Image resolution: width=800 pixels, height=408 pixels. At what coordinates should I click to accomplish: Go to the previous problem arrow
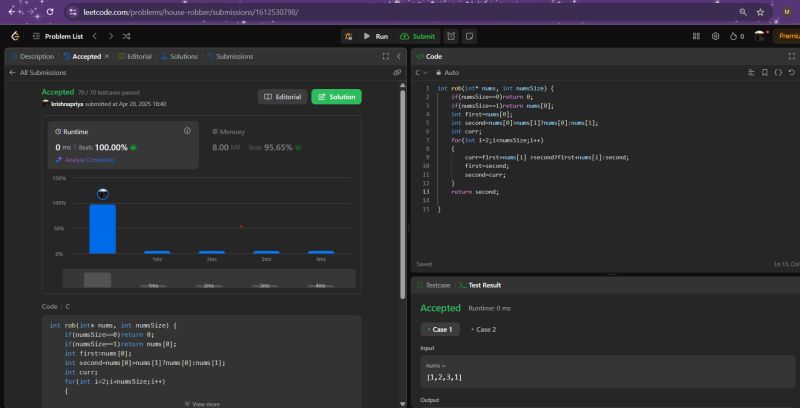(94, 36)
